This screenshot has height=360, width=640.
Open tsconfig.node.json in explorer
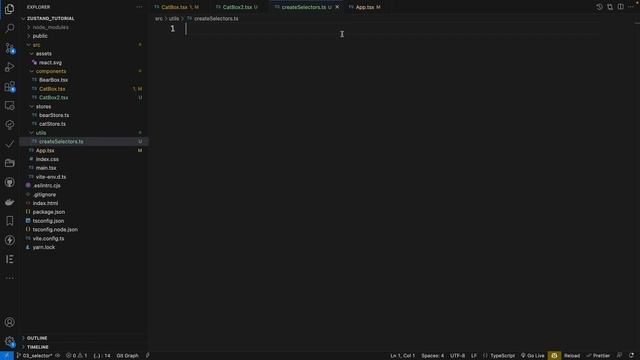click(x=55, y=229)
